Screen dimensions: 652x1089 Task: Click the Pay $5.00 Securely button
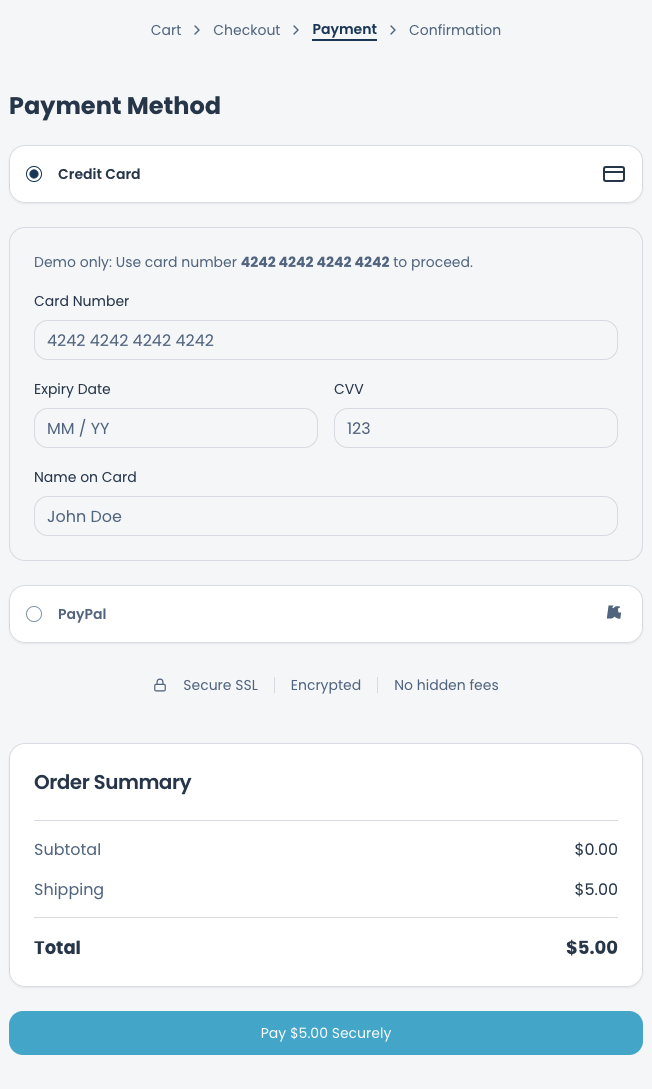(x=326, y=1032)
